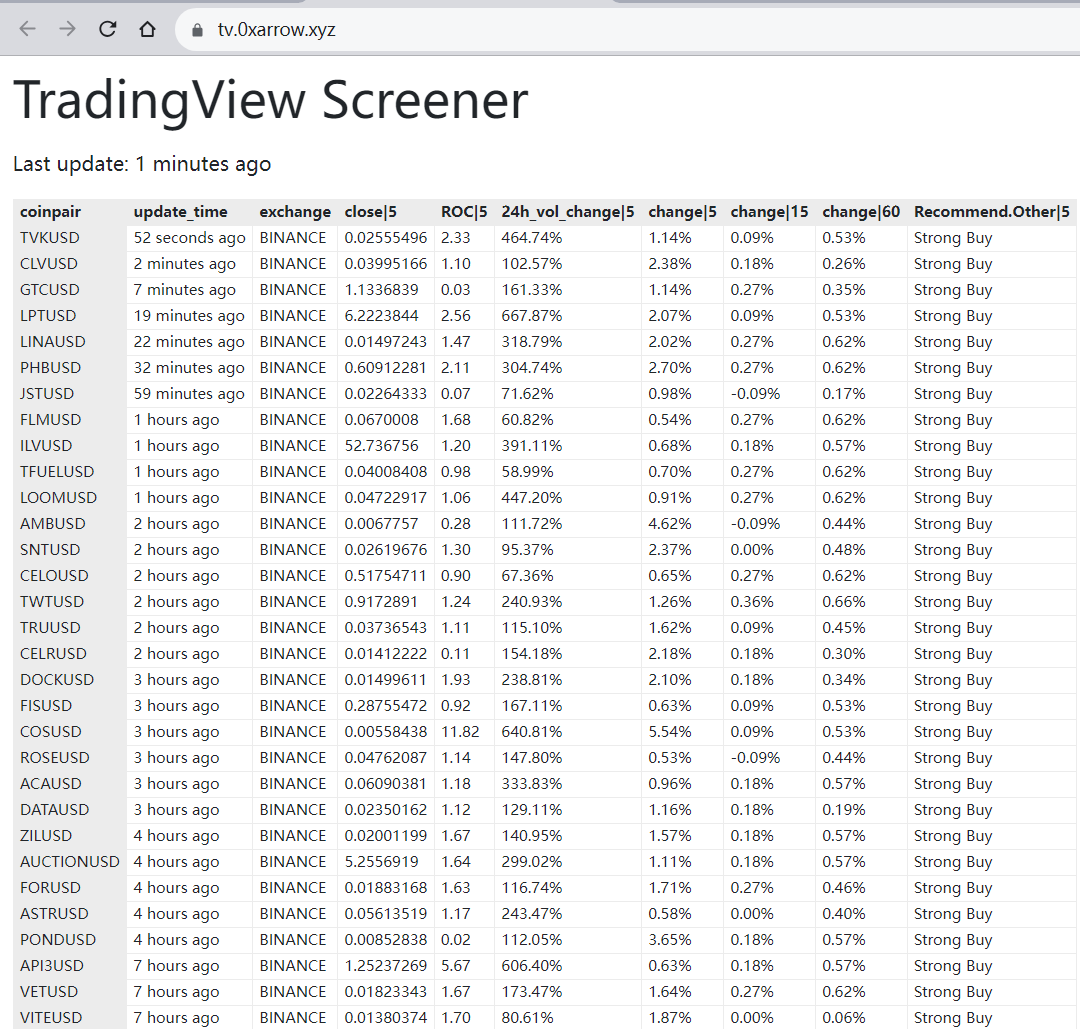Click the 'Last update: 1 minutes ago' text
This screenshot has height=1029, width=1080.
(x=142, y=164)
